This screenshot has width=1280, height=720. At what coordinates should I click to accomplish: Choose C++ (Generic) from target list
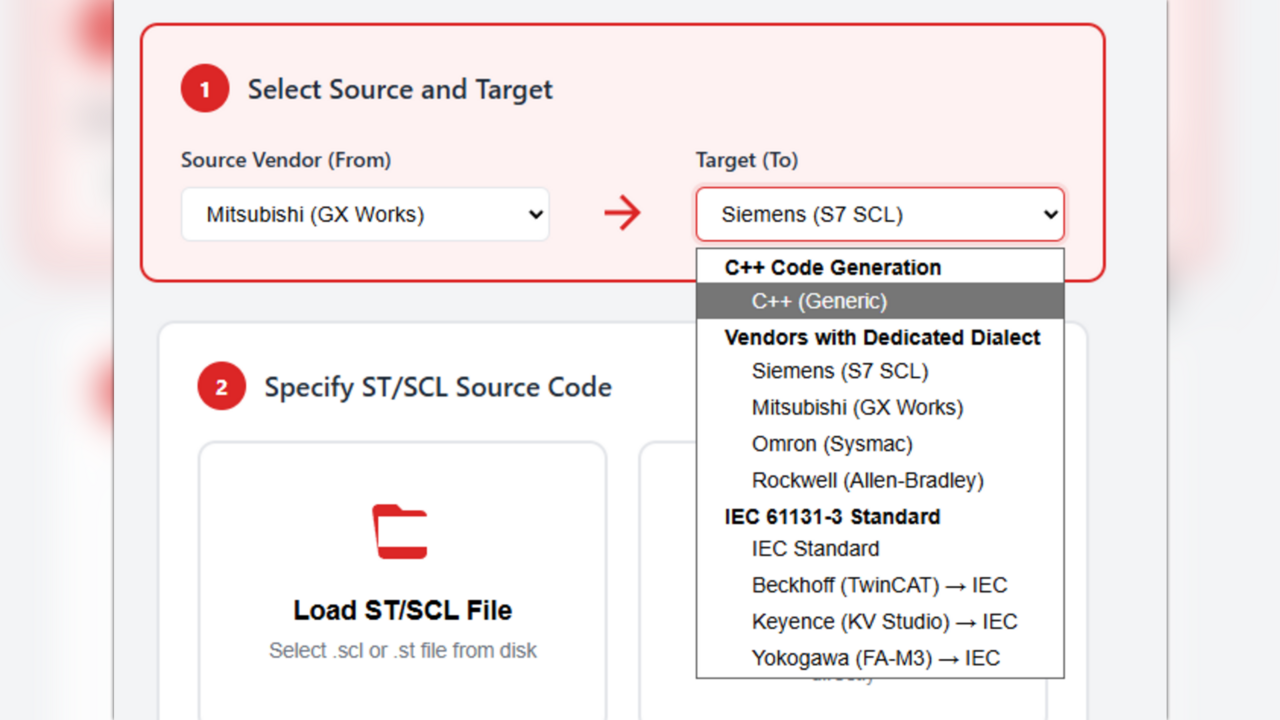819,301
